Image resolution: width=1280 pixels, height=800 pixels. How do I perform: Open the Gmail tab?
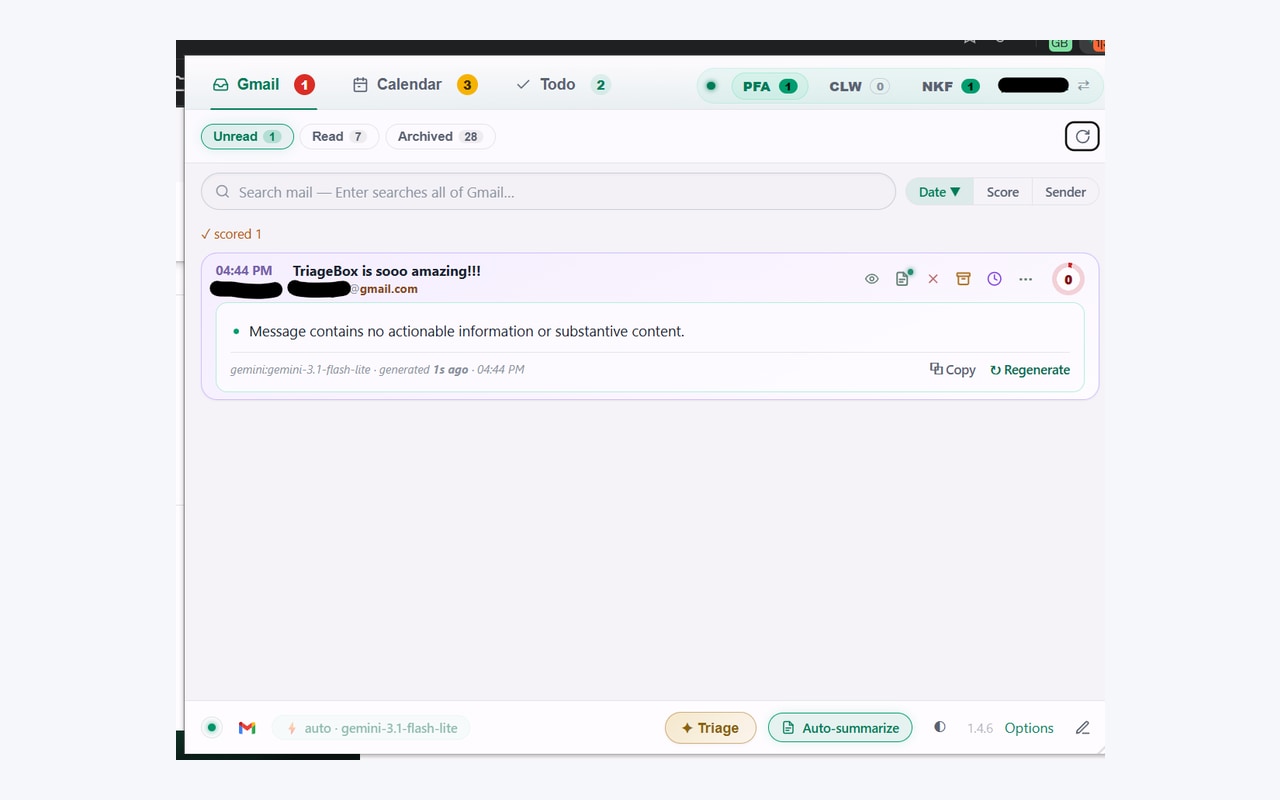coord(263,85)
